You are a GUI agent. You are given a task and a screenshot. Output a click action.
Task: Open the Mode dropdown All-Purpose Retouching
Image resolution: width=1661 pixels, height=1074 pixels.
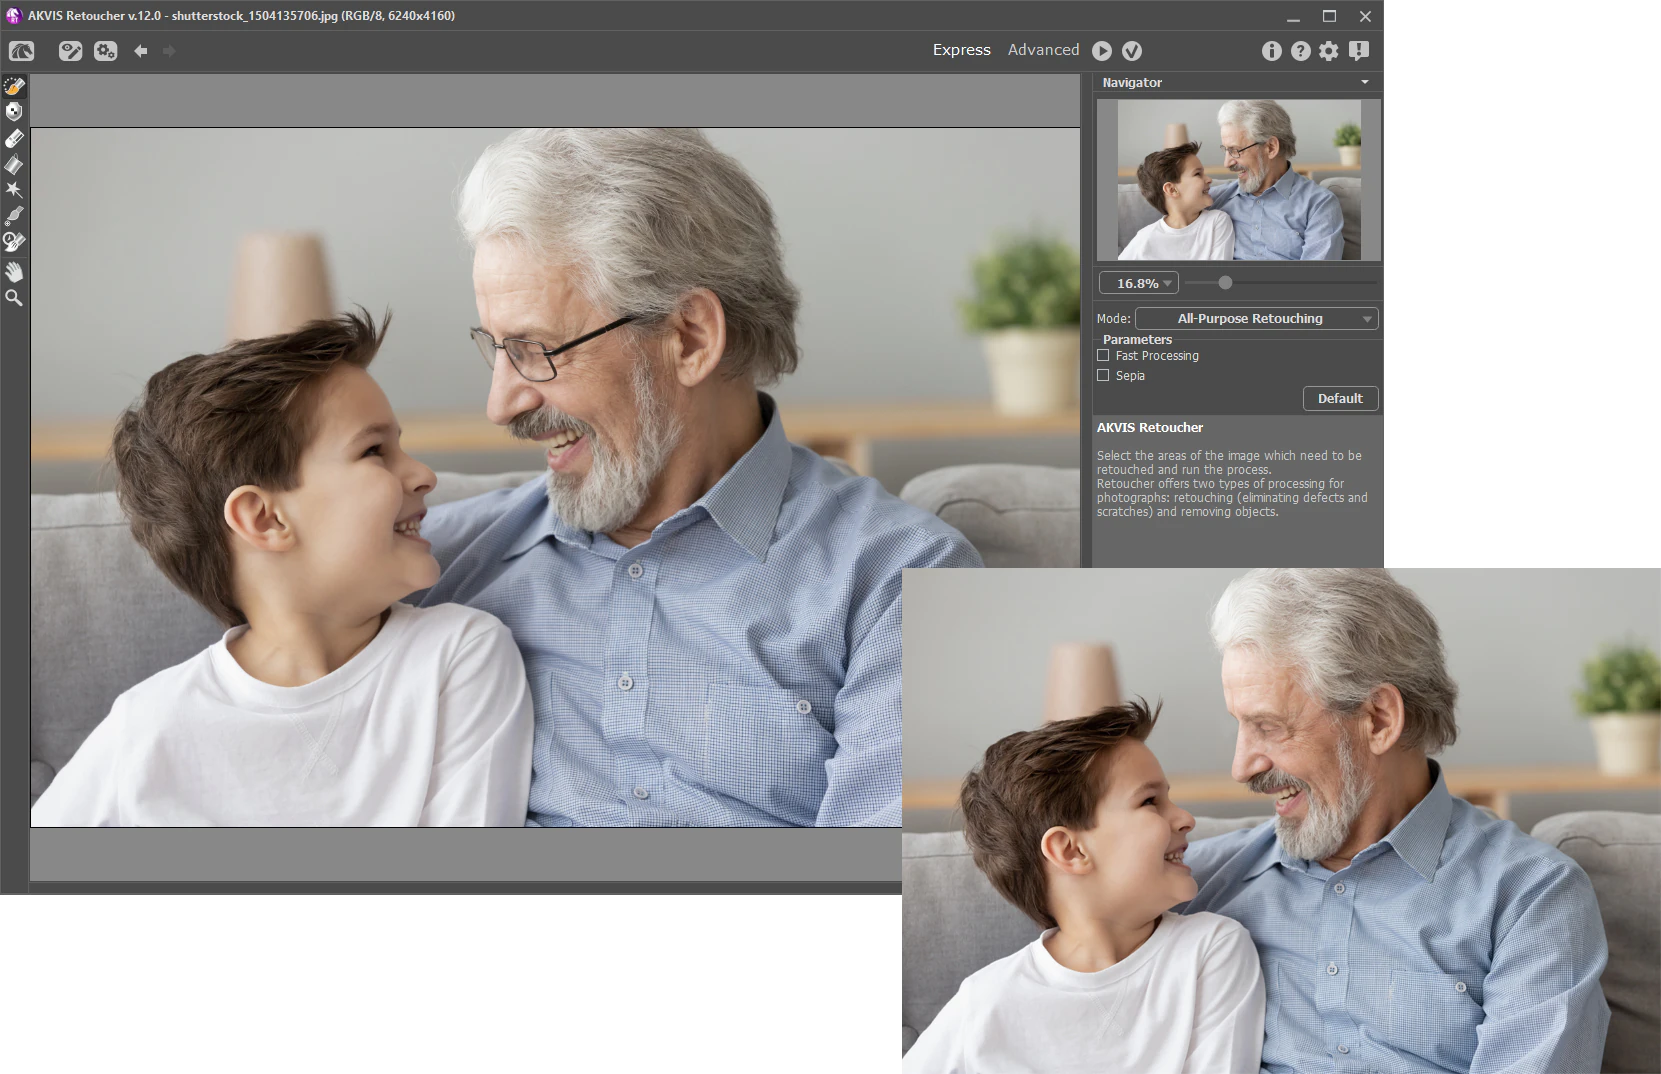(x=1256, y=319)
